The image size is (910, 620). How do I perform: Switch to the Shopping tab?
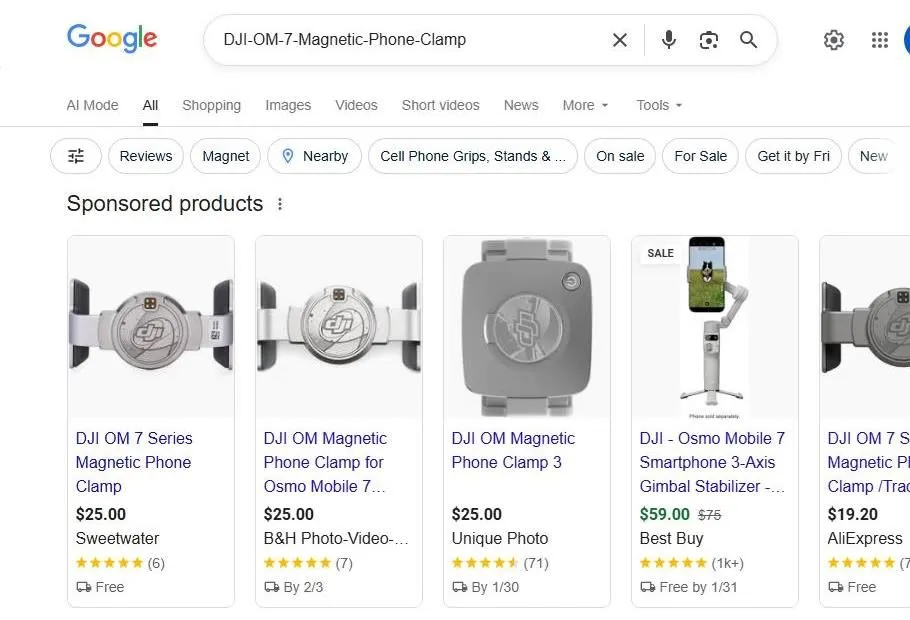point(211,105)
